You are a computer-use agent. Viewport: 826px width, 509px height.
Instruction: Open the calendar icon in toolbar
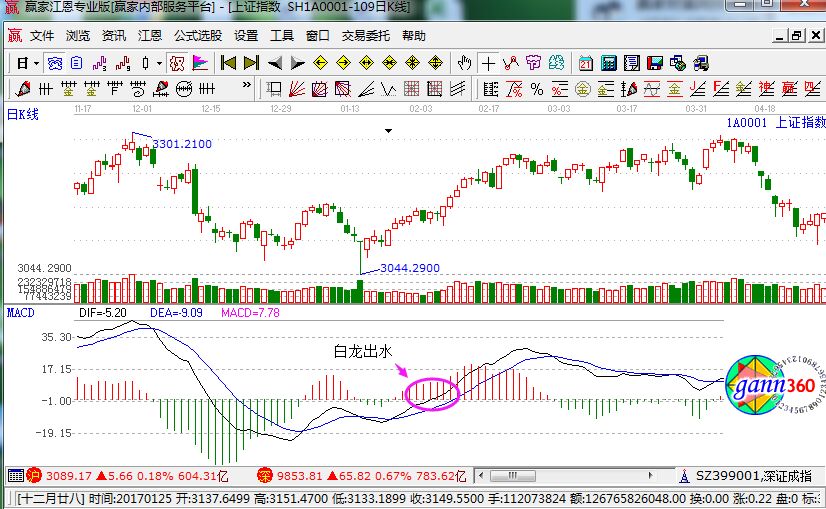(585, 63)
